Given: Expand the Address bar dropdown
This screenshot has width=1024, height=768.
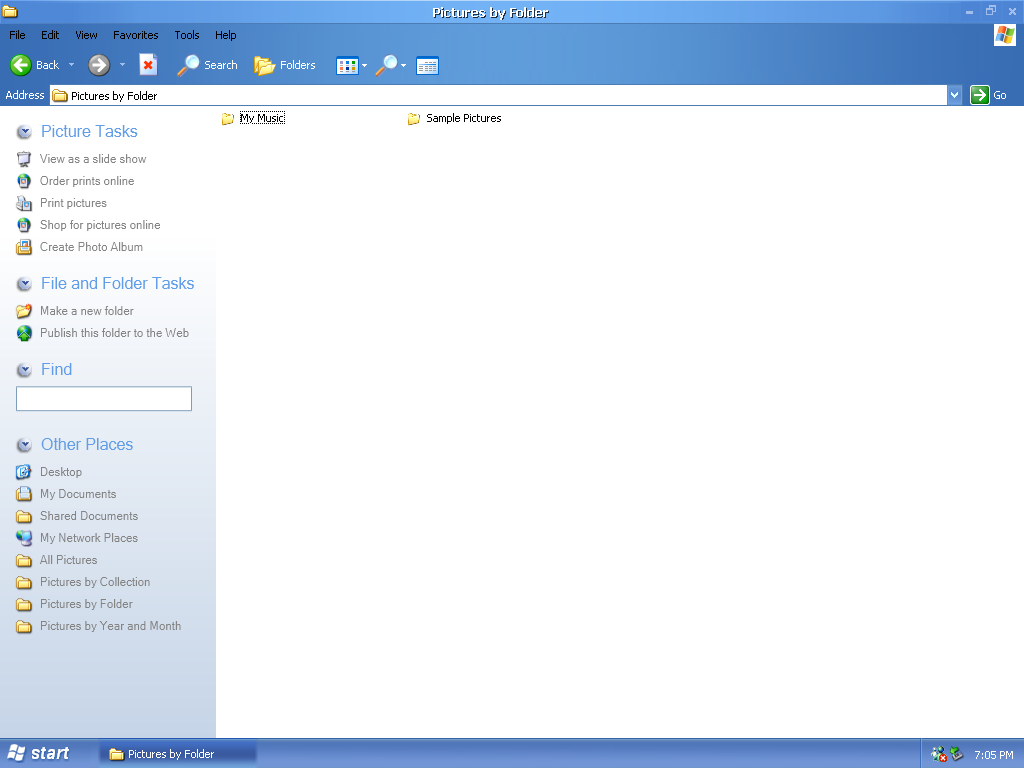Looking at the screenshot, I should [x=954, y=95].
